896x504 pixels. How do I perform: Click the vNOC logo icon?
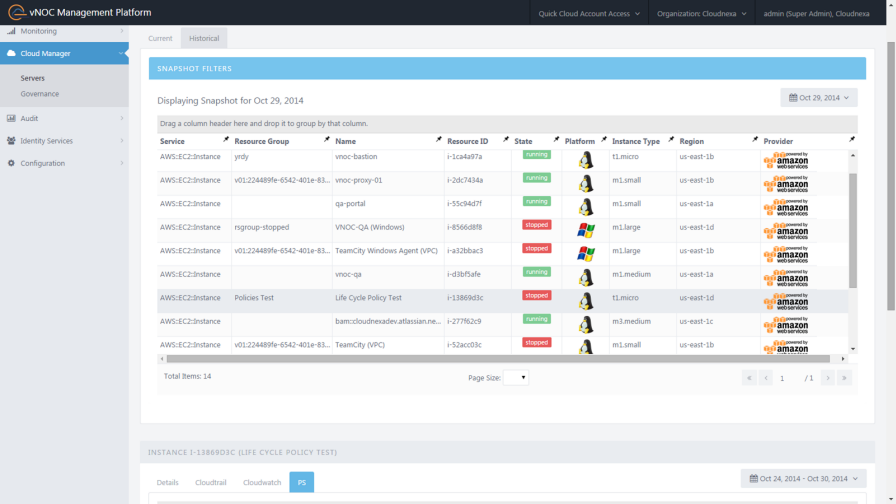pos(14,12)
